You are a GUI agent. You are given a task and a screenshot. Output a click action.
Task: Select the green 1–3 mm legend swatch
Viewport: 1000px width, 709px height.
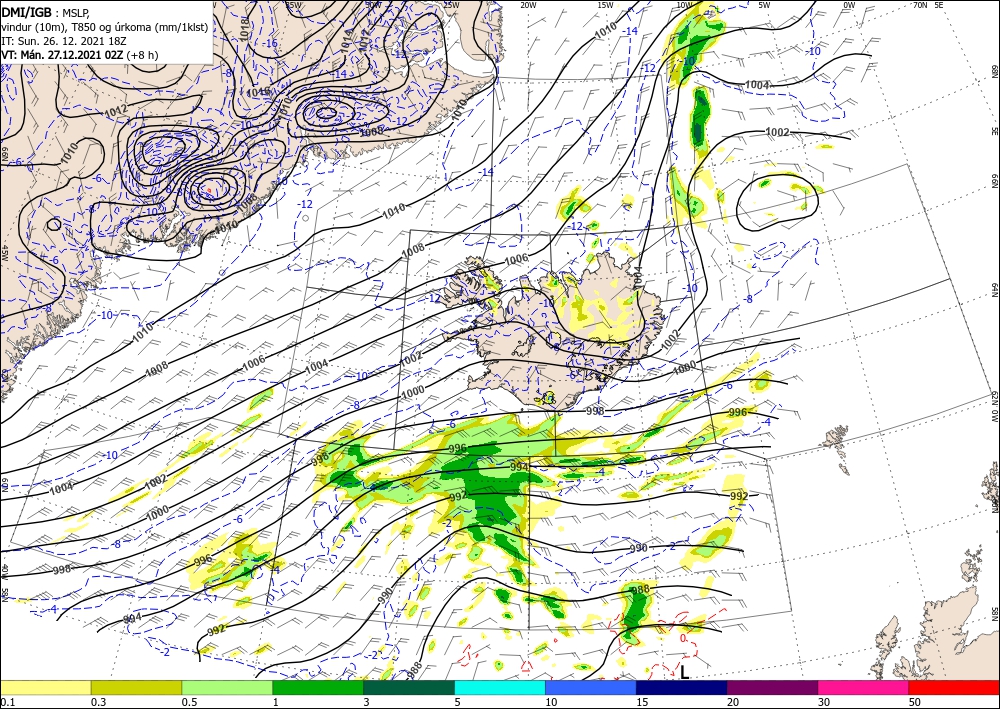click(318, 687)
